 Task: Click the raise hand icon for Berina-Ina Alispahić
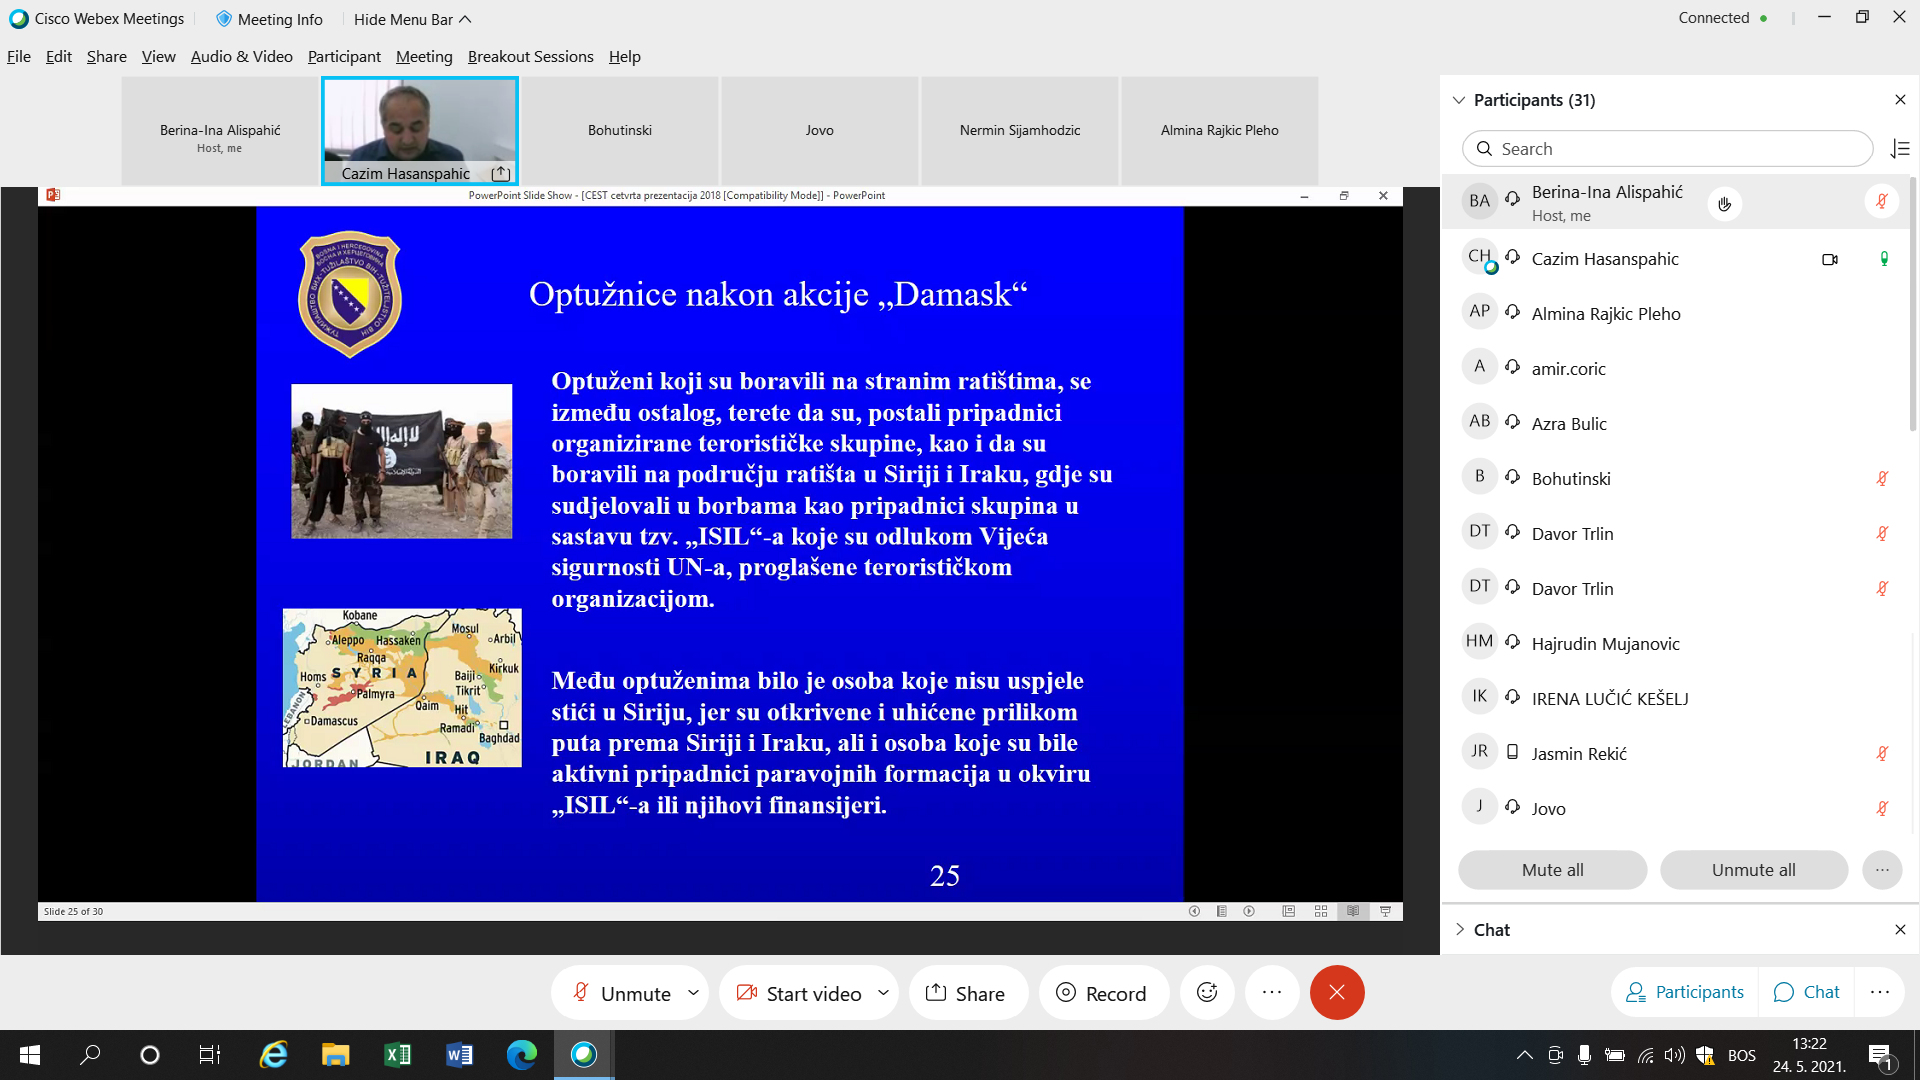click(x=1724, y=204)
